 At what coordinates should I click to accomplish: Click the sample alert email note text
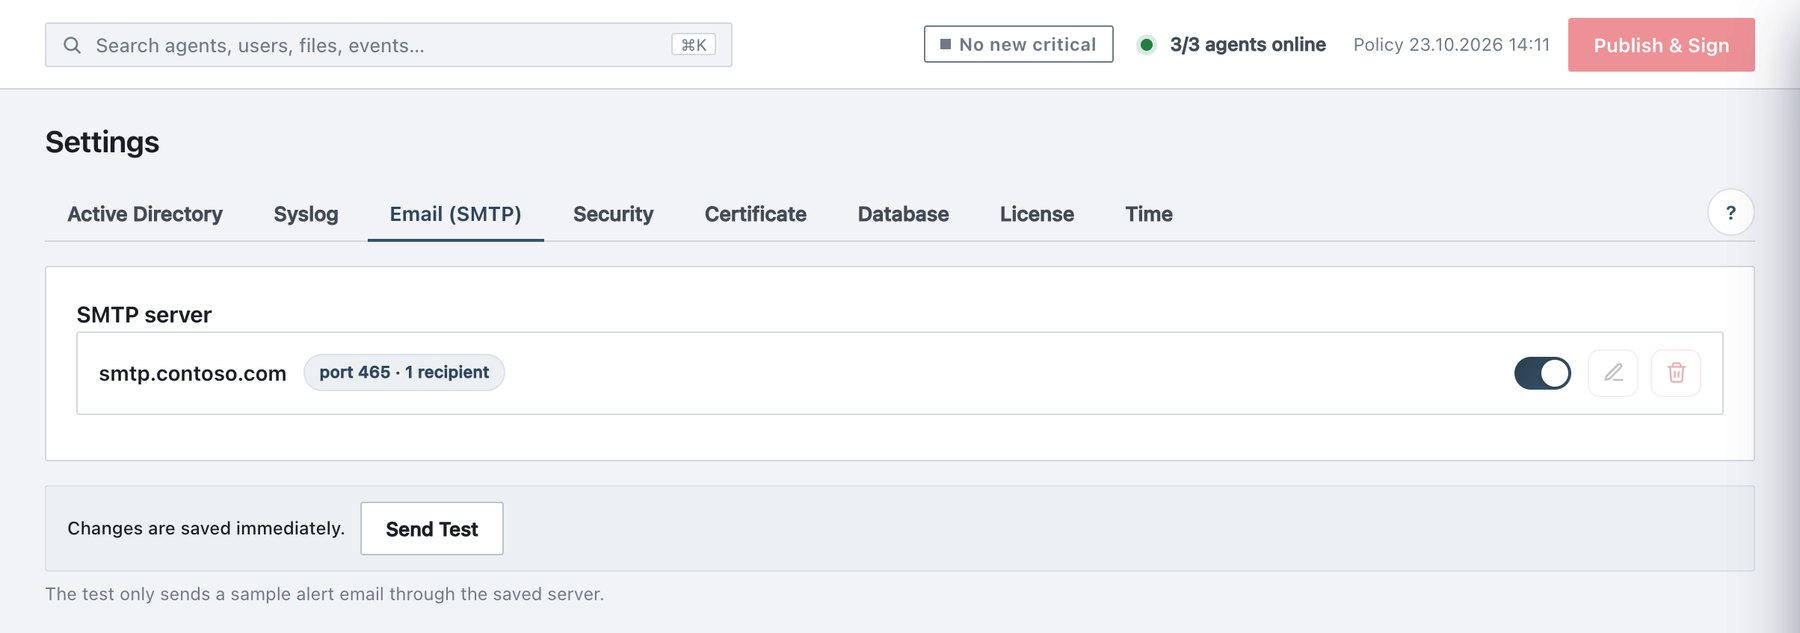[324, 594]
